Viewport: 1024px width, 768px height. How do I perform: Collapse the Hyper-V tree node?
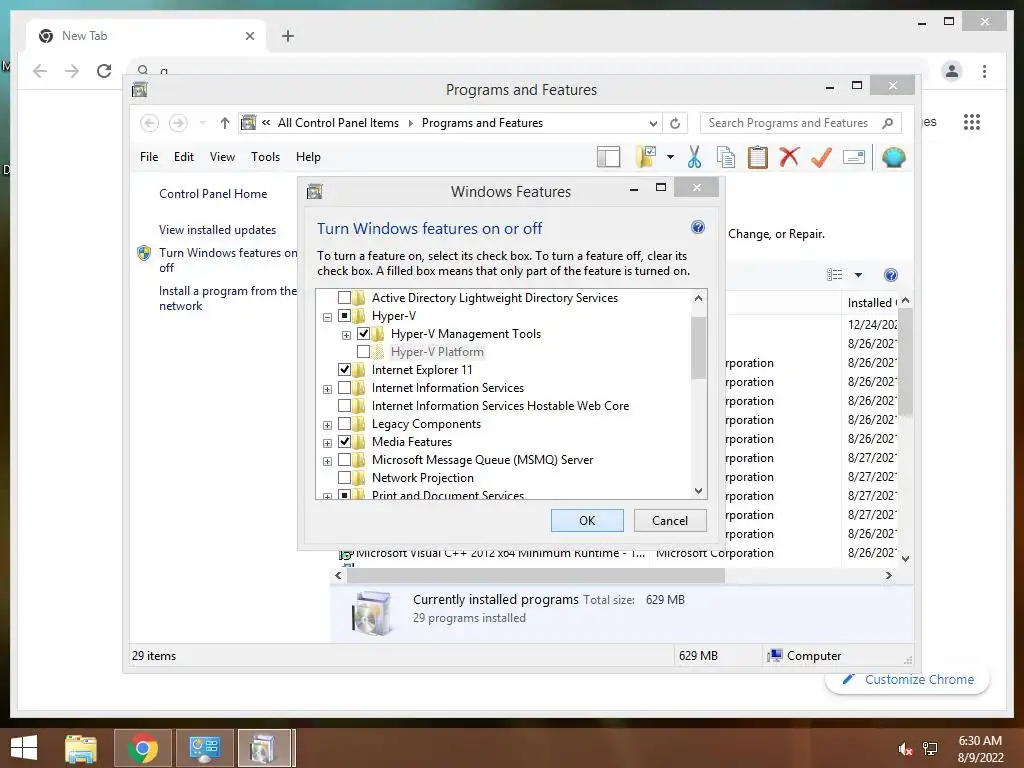point(327,317)
